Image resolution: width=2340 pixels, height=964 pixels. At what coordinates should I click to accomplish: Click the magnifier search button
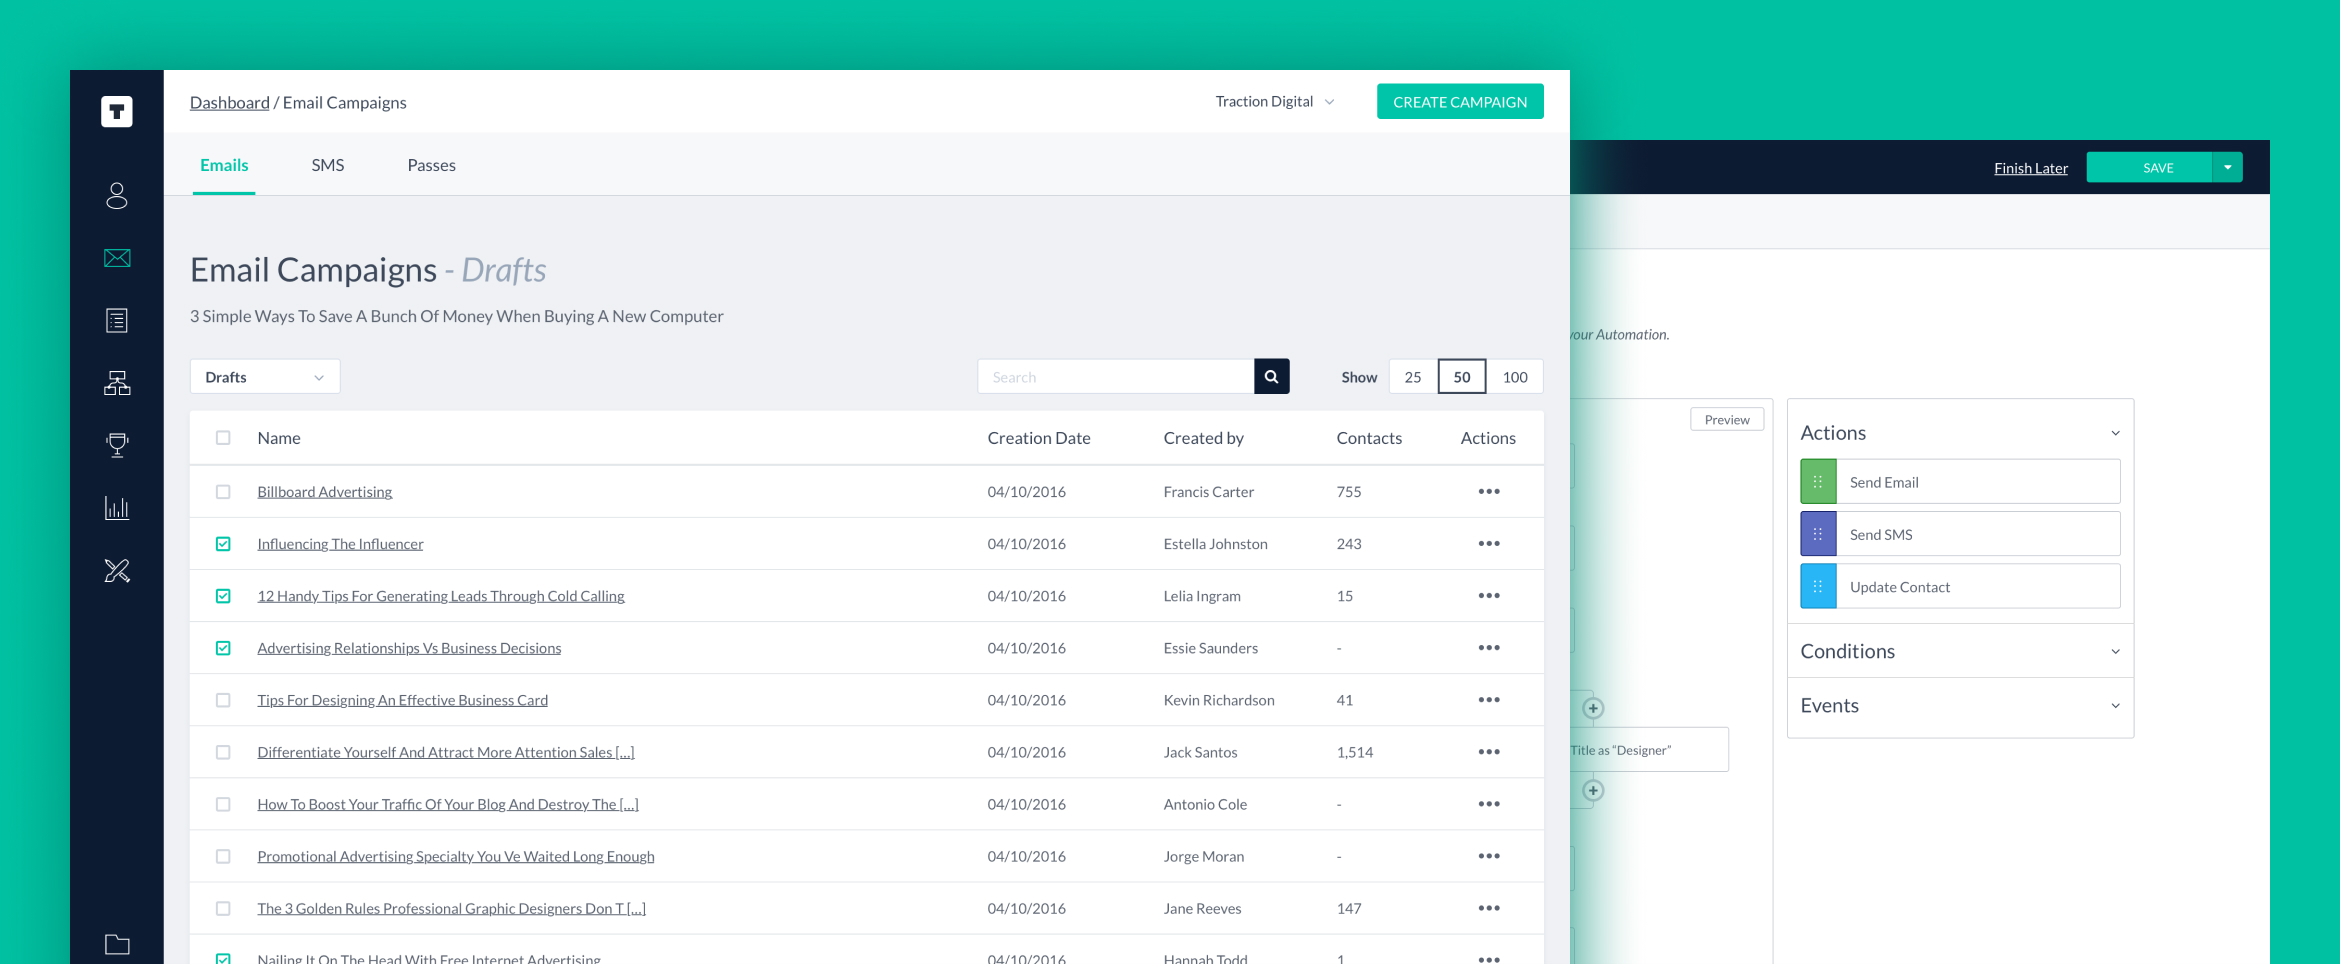click(x=1271, y=377)
